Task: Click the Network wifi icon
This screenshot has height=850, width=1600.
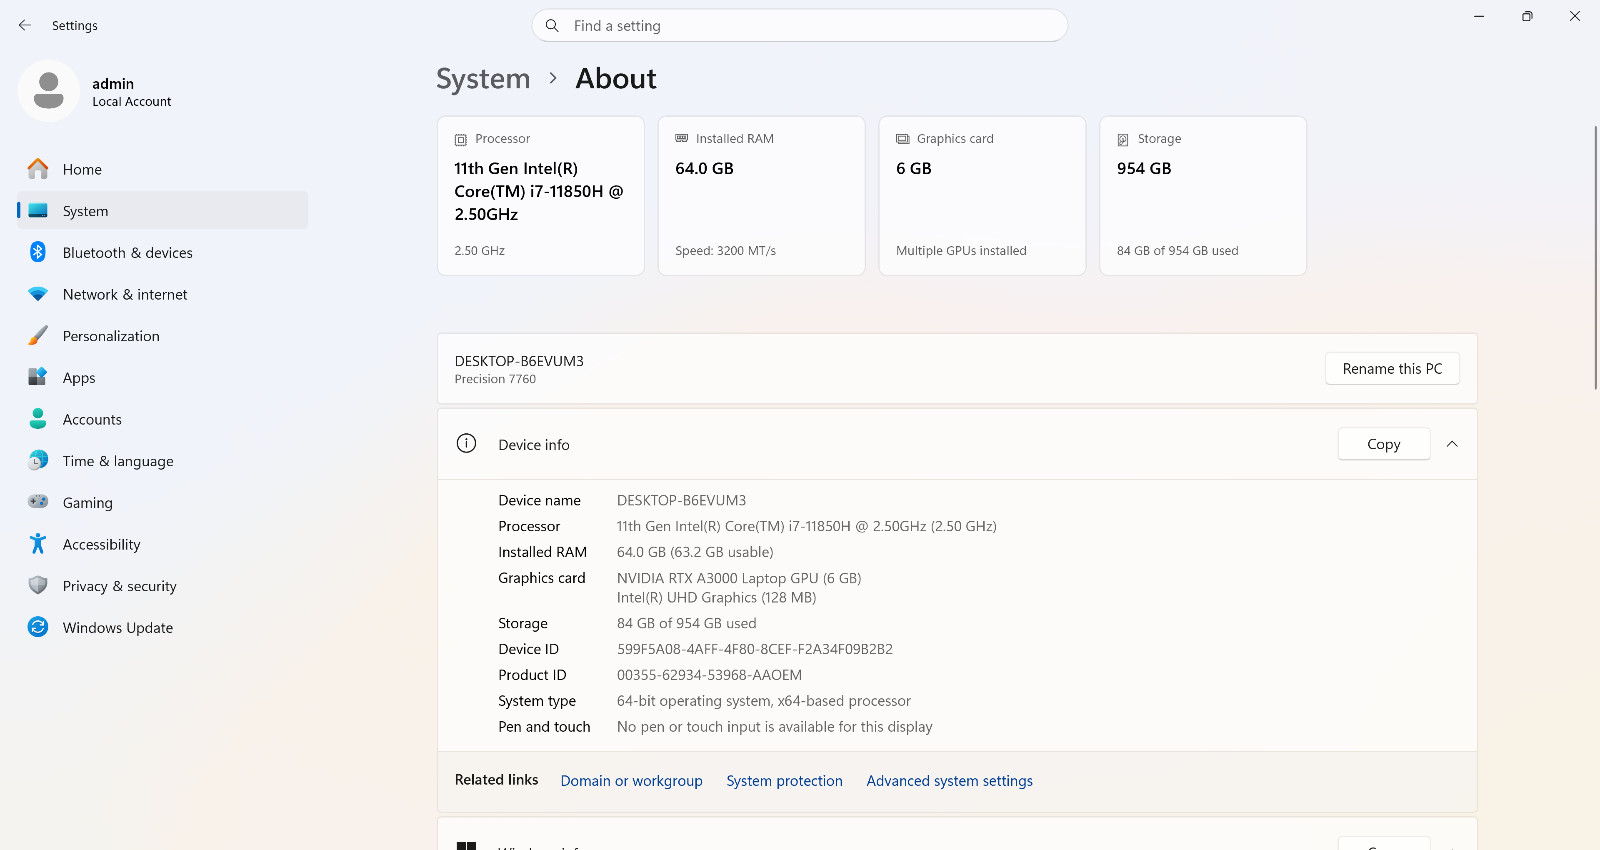Action: pos(38,294)
